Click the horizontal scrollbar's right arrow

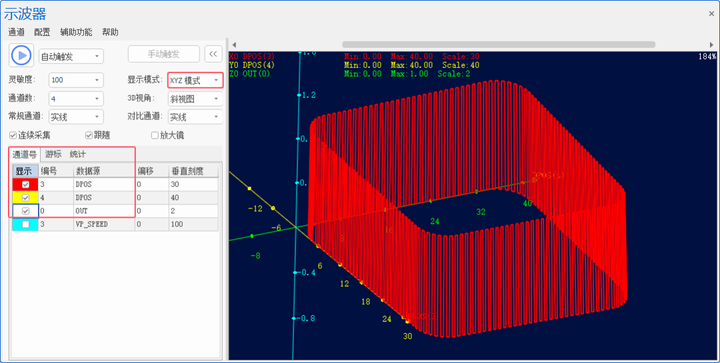711,45
